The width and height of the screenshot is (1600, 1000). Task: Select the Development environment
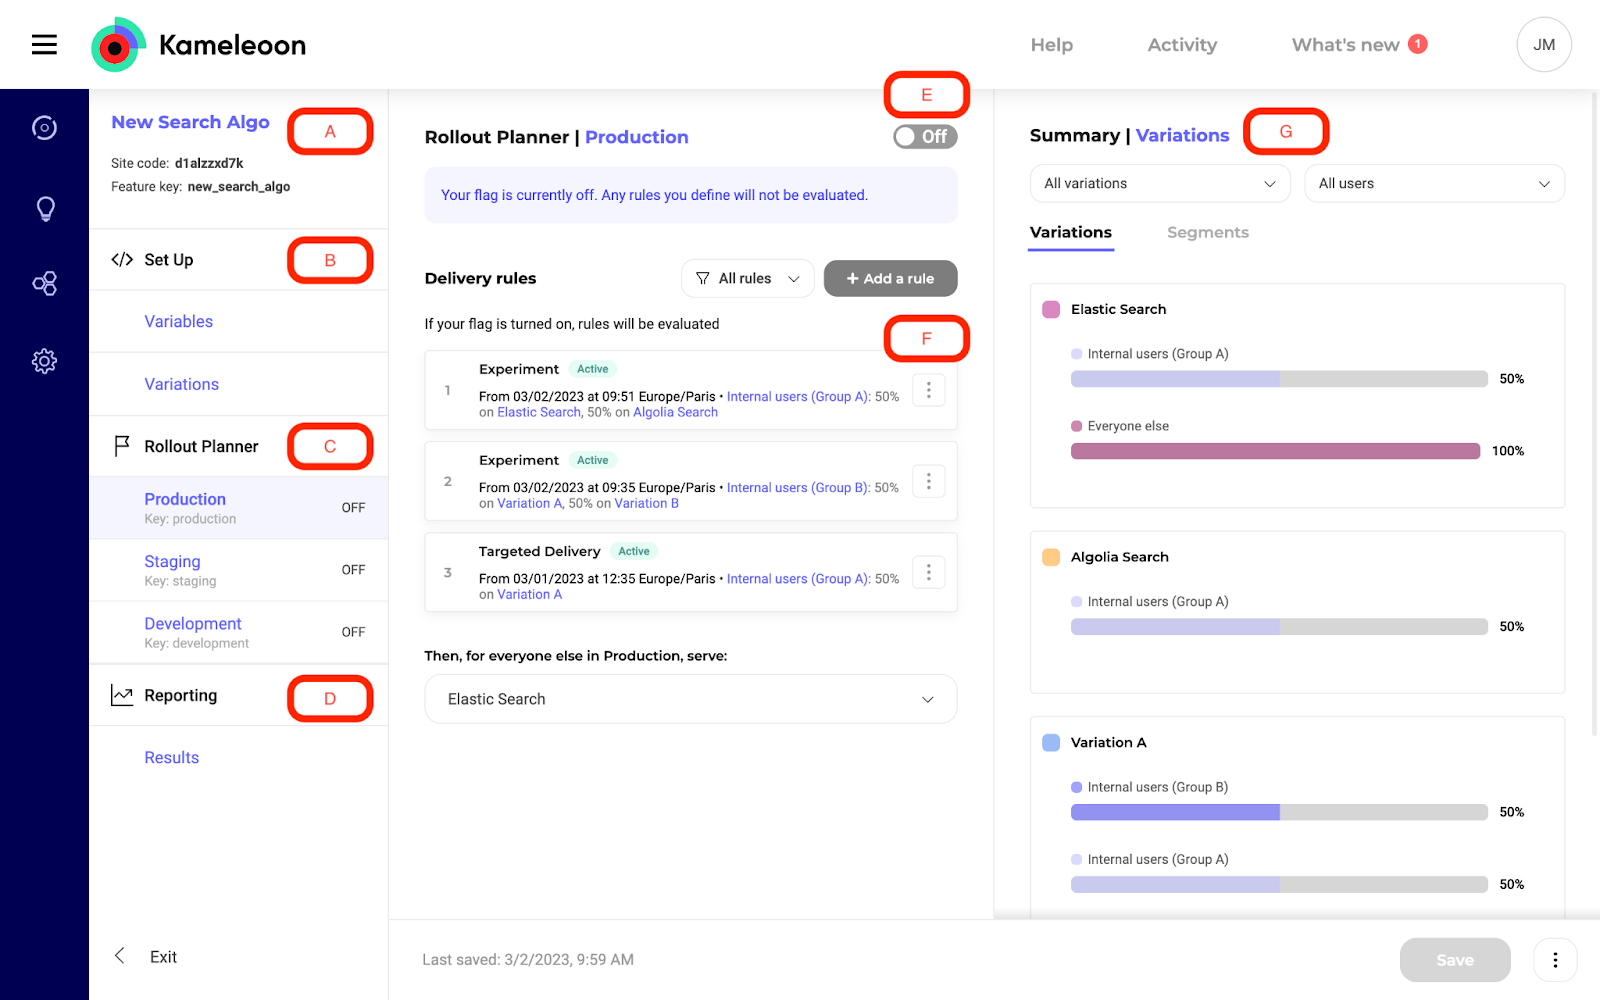coord(238,632)
